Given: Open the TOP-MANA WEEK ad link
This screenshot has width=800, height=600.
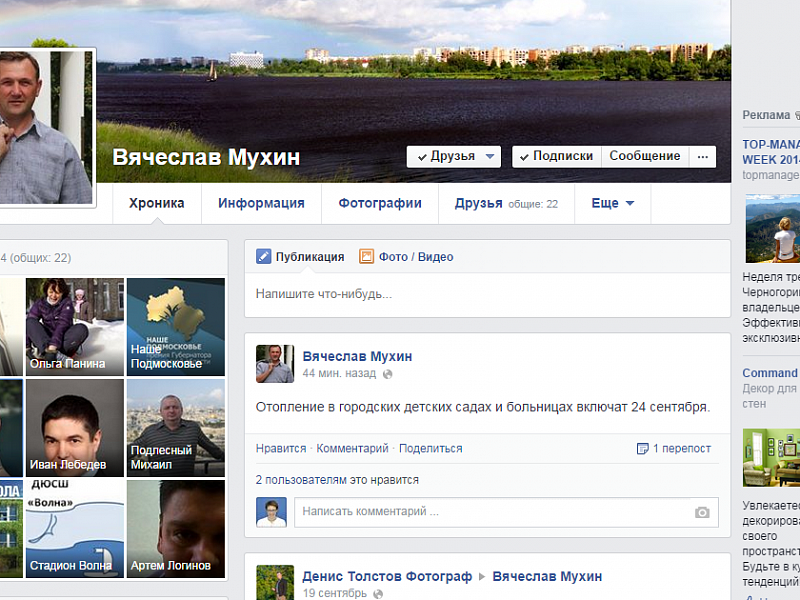Looking at the screenshot, I should pyautogui.click(x=771, y=152).
